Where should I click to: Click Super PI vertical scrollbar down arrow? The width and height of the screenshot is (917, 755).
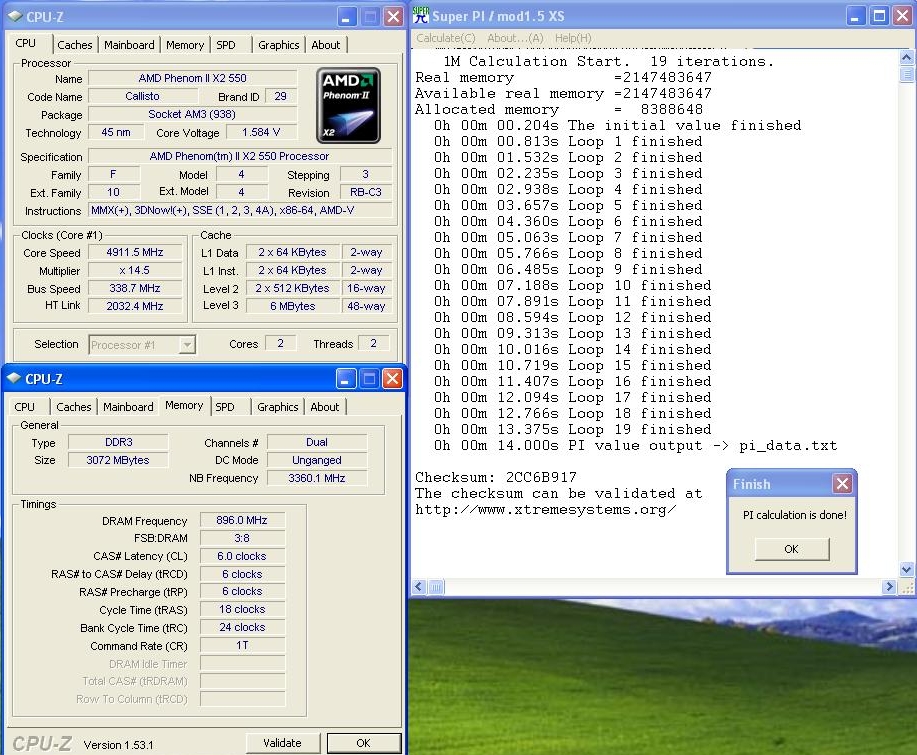click(907, 570)
